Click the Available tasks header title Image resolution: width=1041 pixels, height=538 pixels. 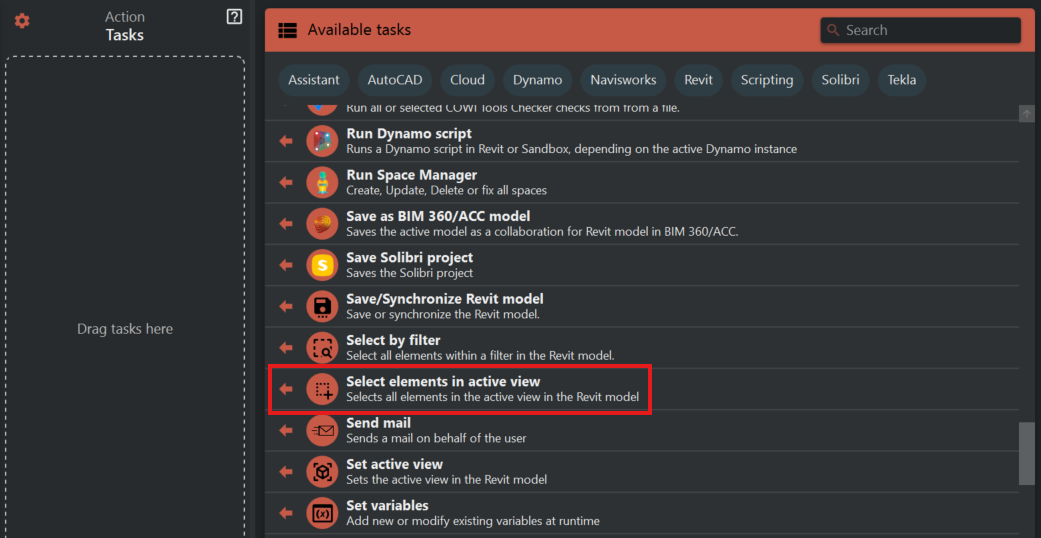(359, 30)
